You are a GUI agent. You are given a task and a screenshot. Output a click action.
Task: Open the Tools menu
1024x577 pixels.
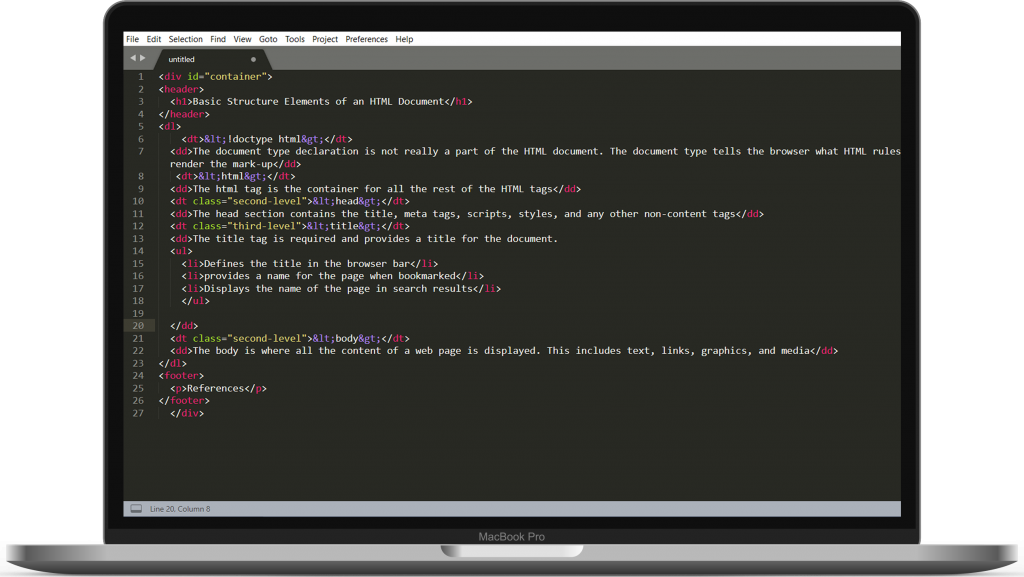coord(295,39)
